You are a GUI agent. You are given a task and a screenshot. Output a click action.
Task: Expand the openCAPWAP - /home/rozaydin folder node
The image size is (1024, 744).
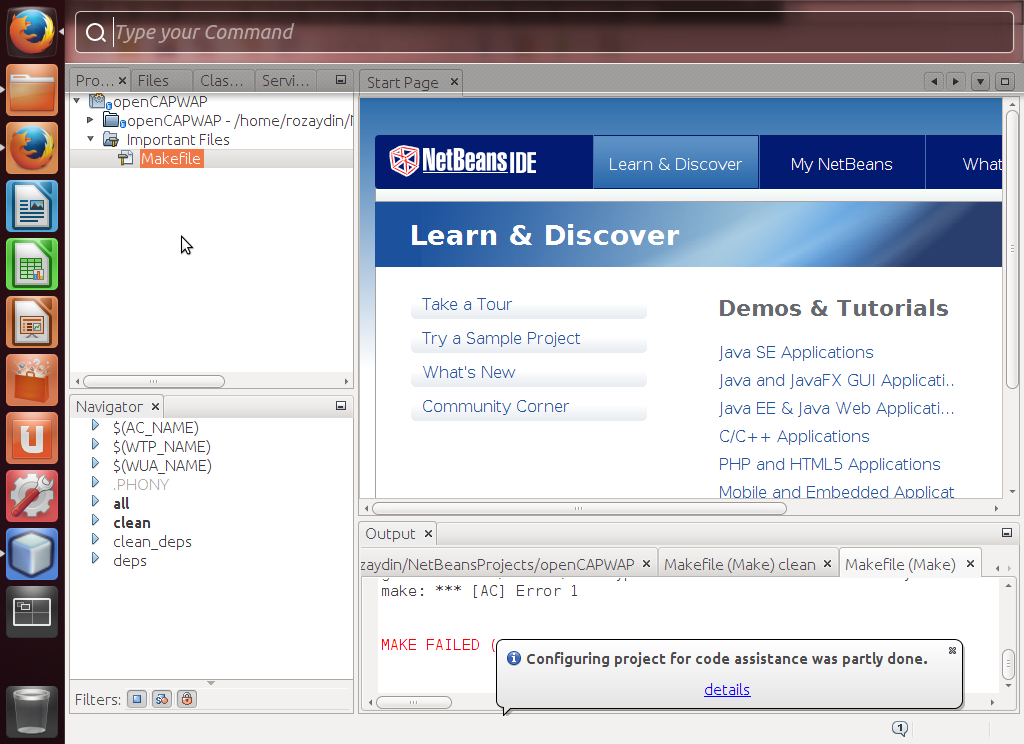90,120
